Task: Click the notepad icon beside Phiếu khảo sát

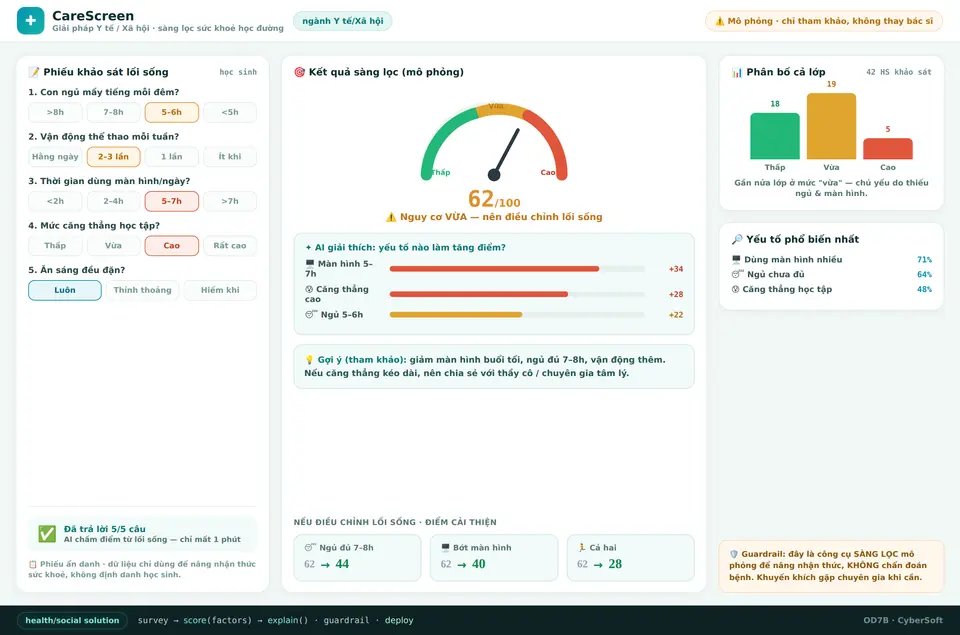Action: 34,72
